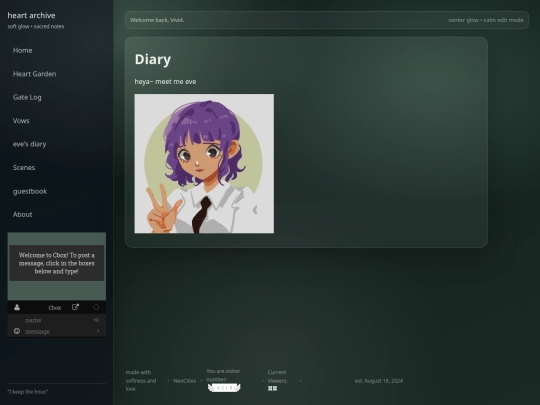Click 'You are visitor number:' label
Image resolution: width=540 pixels, height=405 pixels.
223,375
